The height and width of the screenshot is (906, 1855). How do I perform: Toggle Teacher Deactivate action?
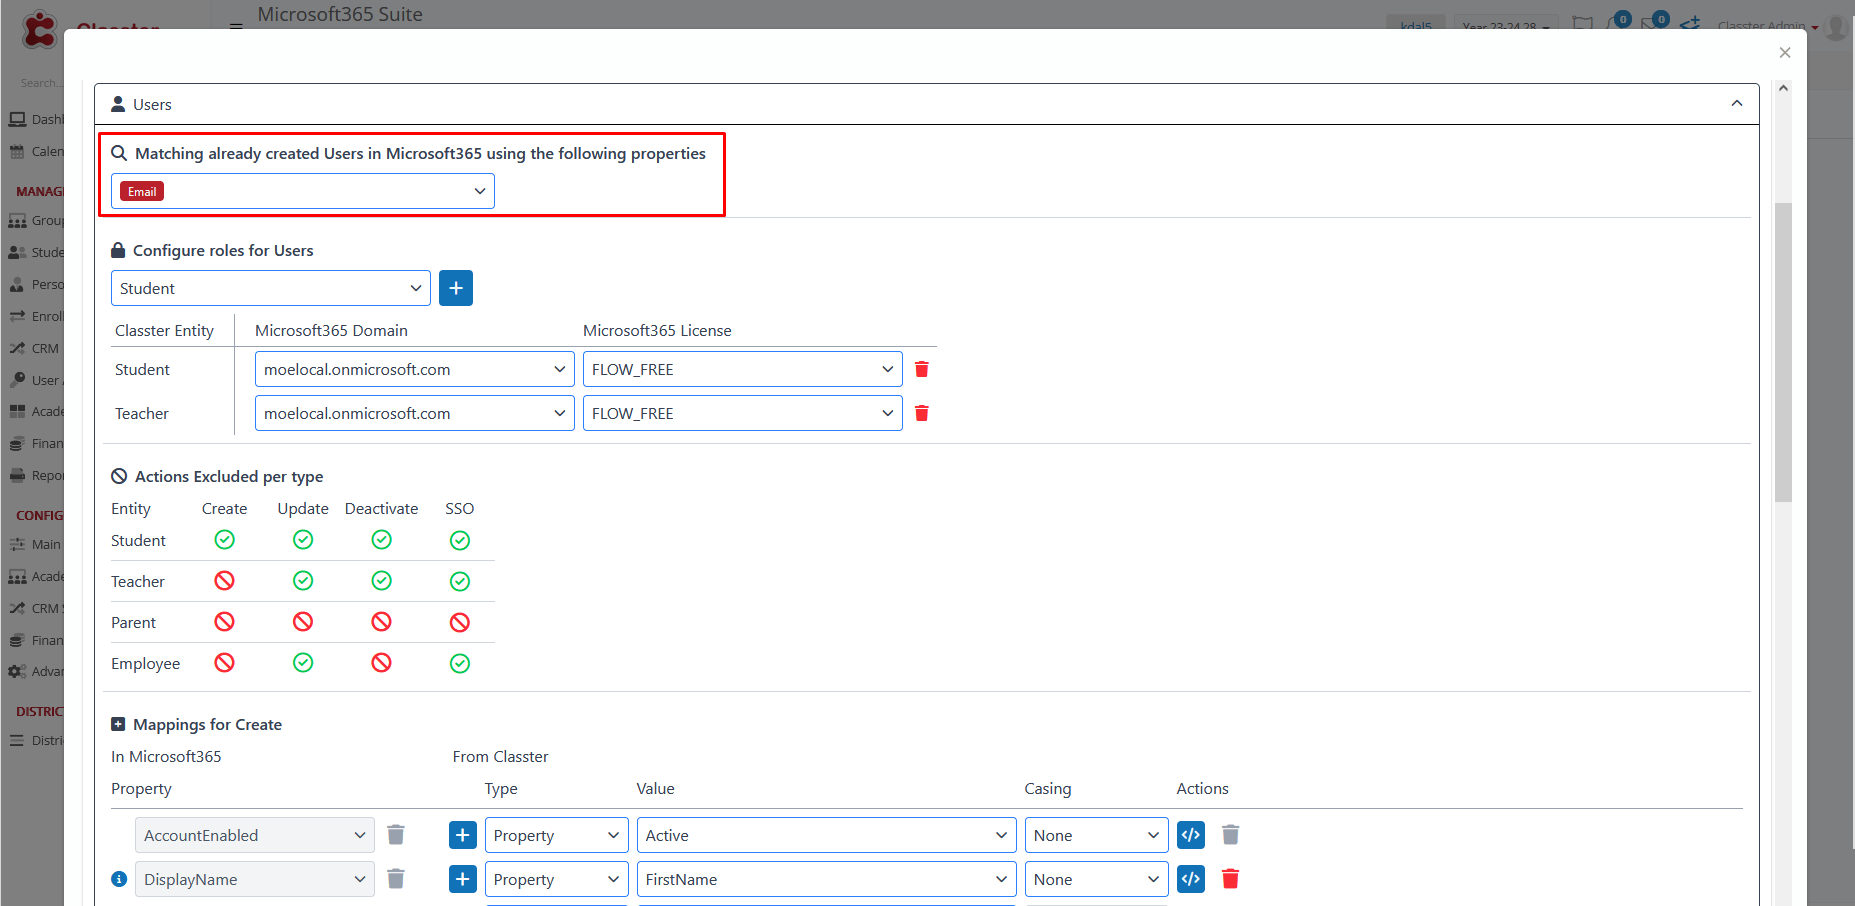(382, 581)
